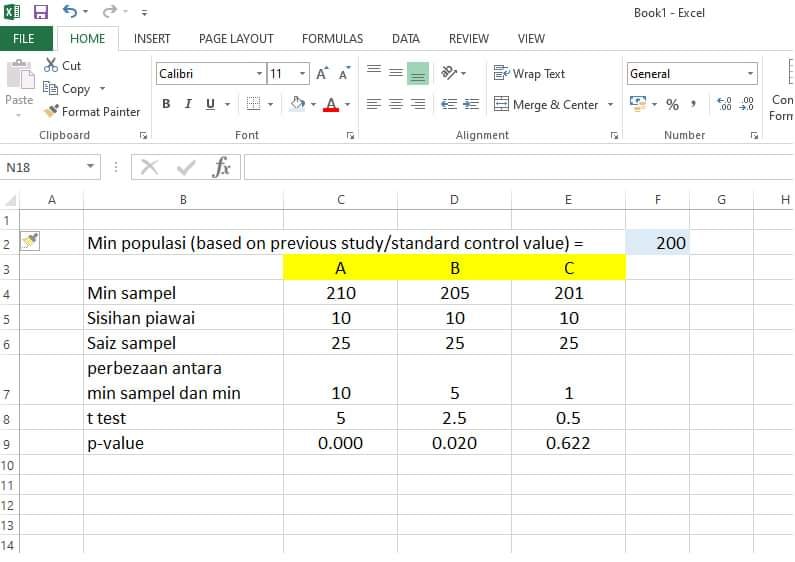Toggle Wrap Text
The width and height of the screenshot is (795, 562).
(x=529, y=74)
